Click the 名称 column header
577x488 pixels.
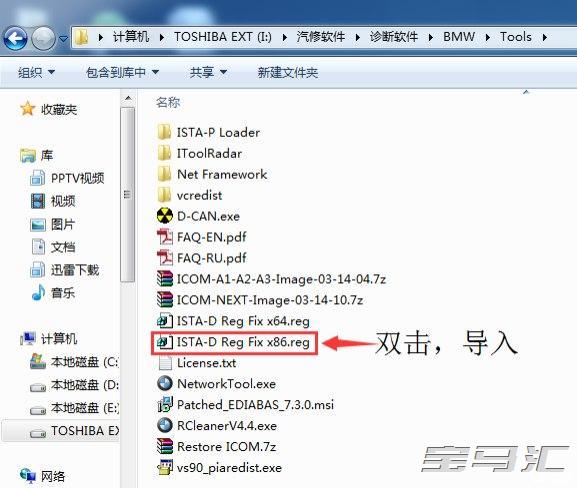coord(168,102)
